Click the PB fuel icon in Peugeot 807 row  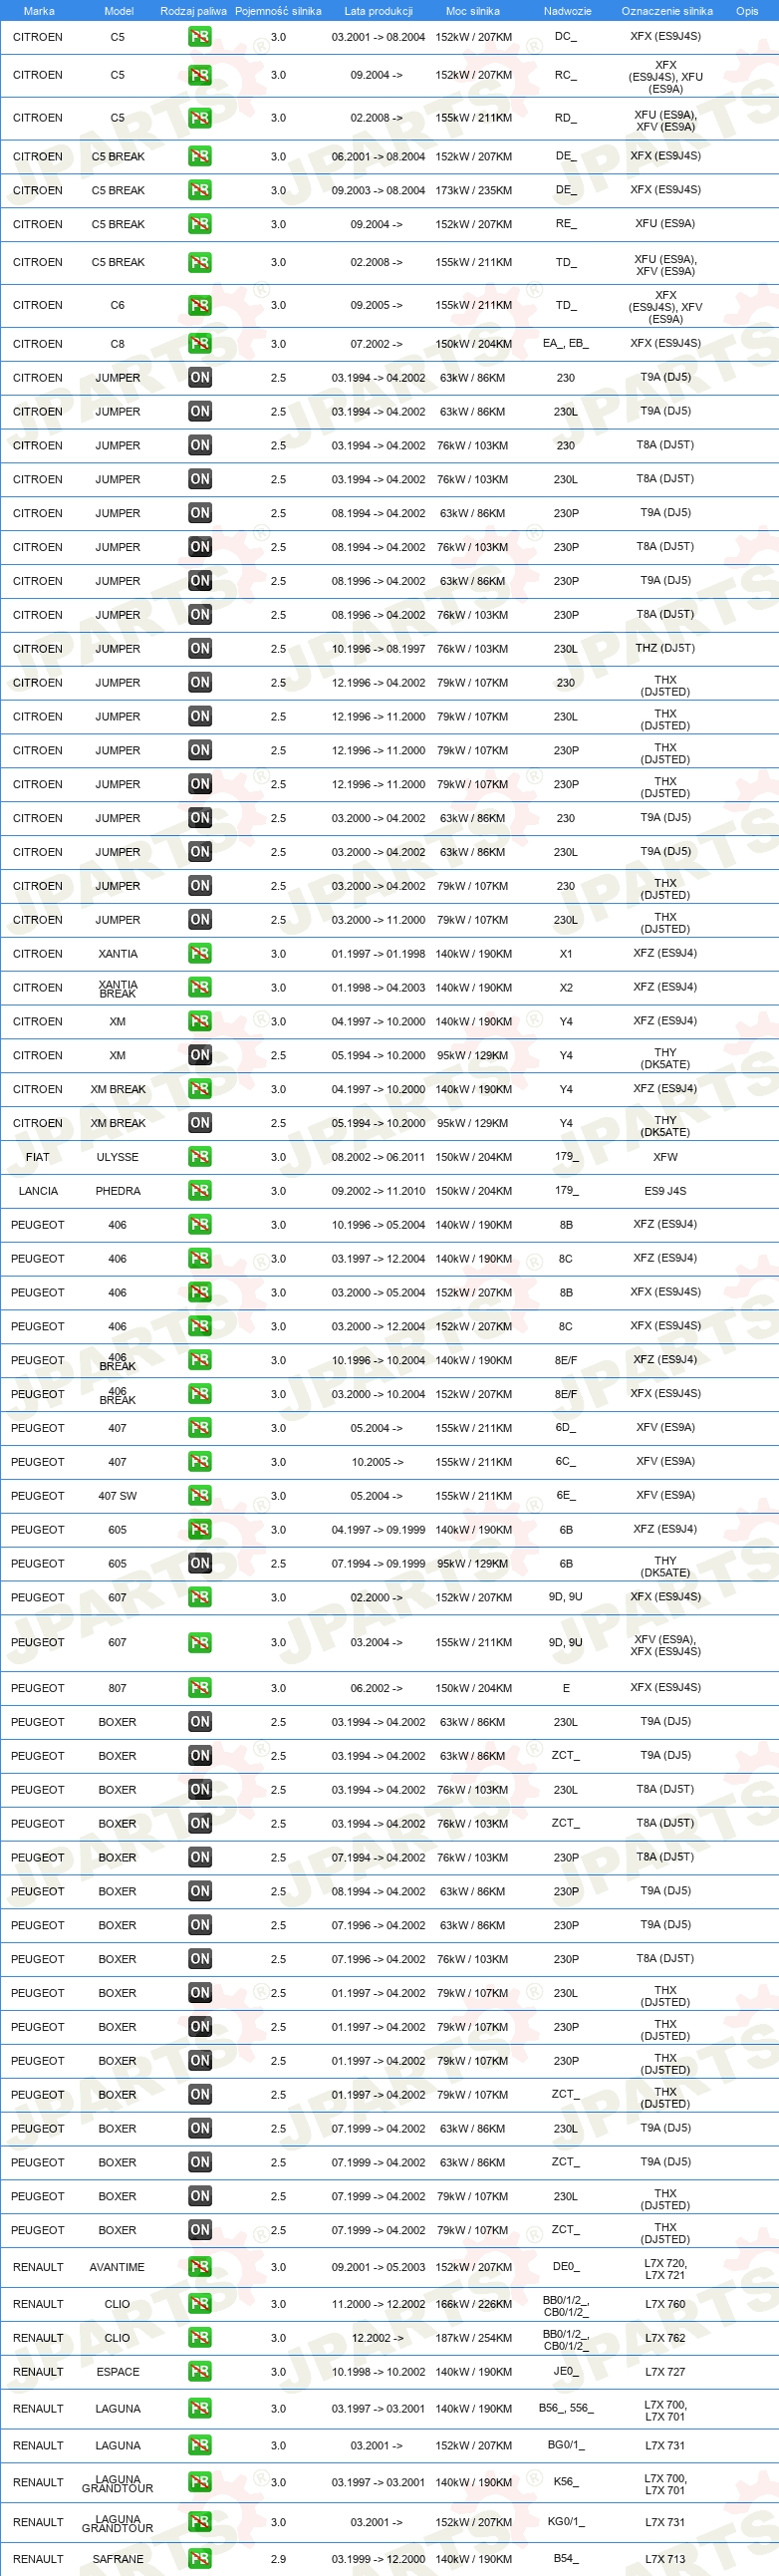[x=200, y=1688]
